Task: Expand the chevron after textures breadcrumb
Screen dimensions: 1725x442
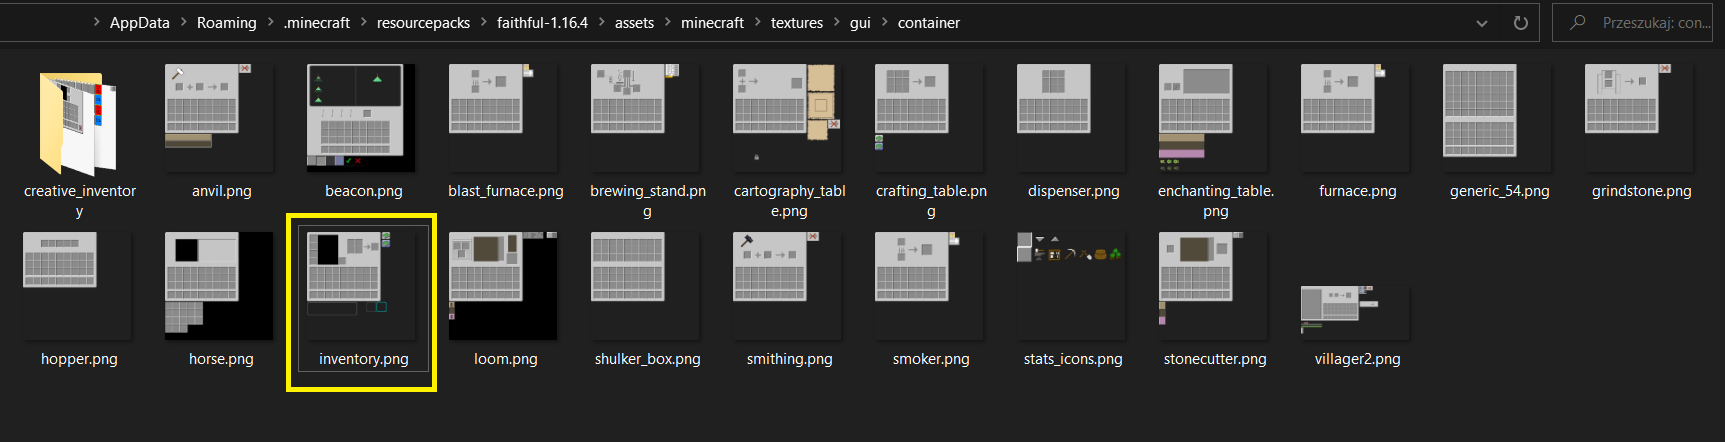Action: (x=837, y=22)
